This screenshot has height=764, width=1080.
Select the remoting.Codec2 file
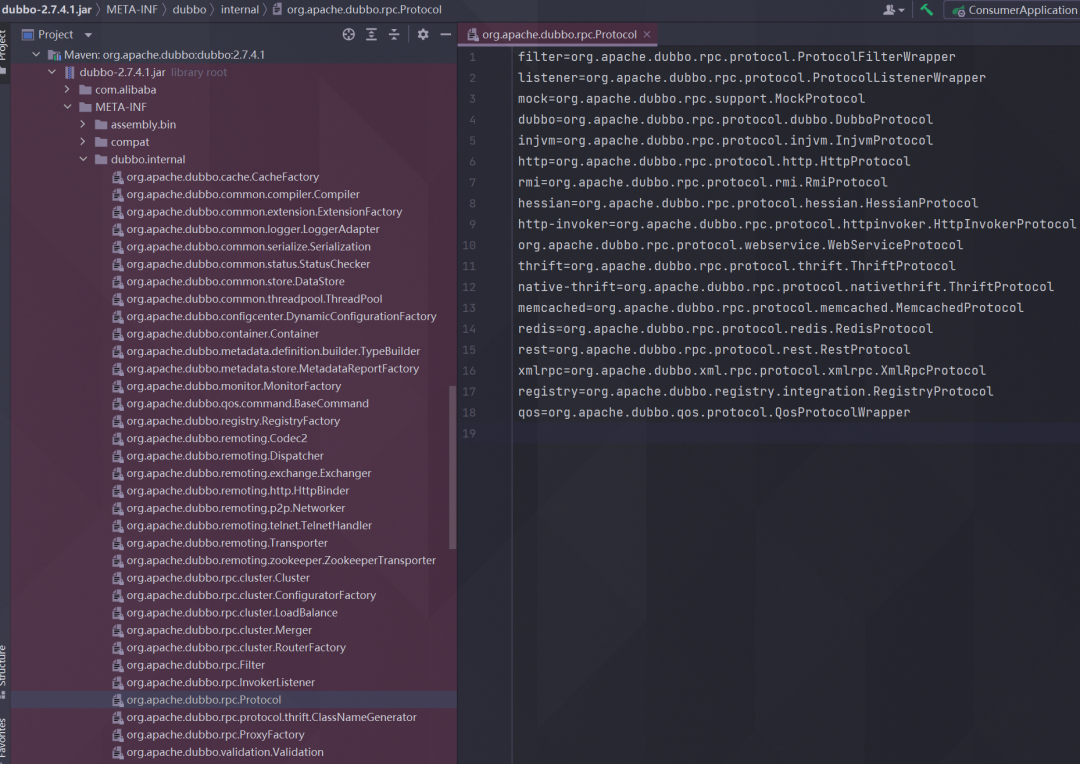coord(209,438)
